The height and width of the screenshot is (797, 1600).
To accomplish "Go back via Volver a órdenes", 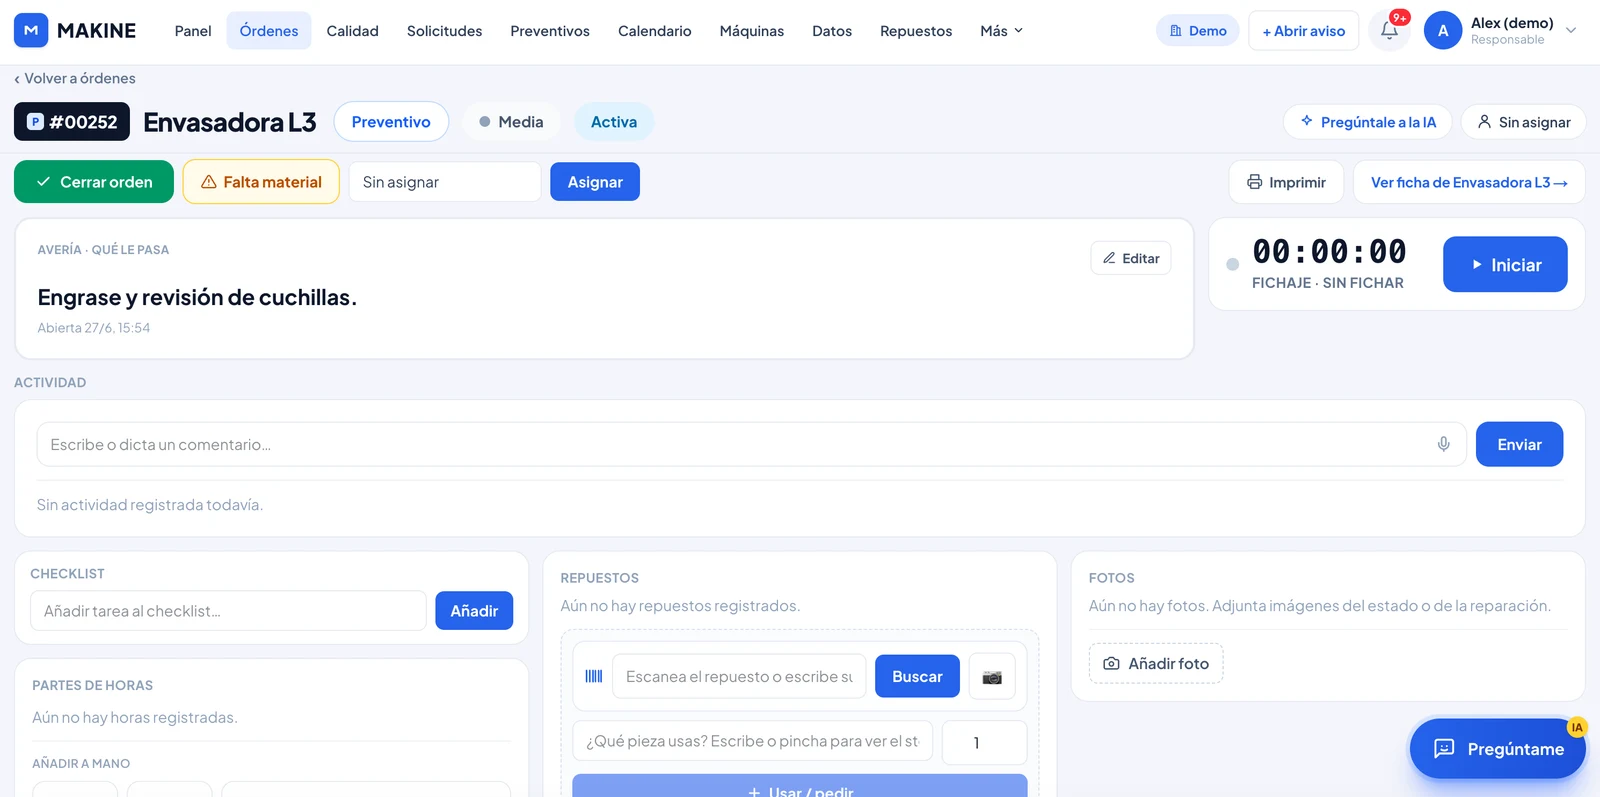I will point(75,78).
